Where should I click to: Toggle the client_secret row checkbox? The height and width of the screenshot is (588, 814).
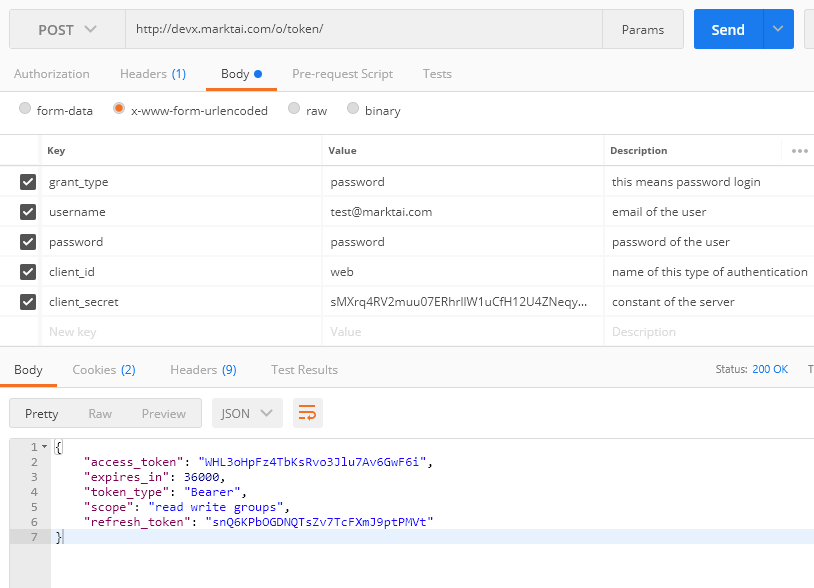pyautogui.click(x=27, y=301)
